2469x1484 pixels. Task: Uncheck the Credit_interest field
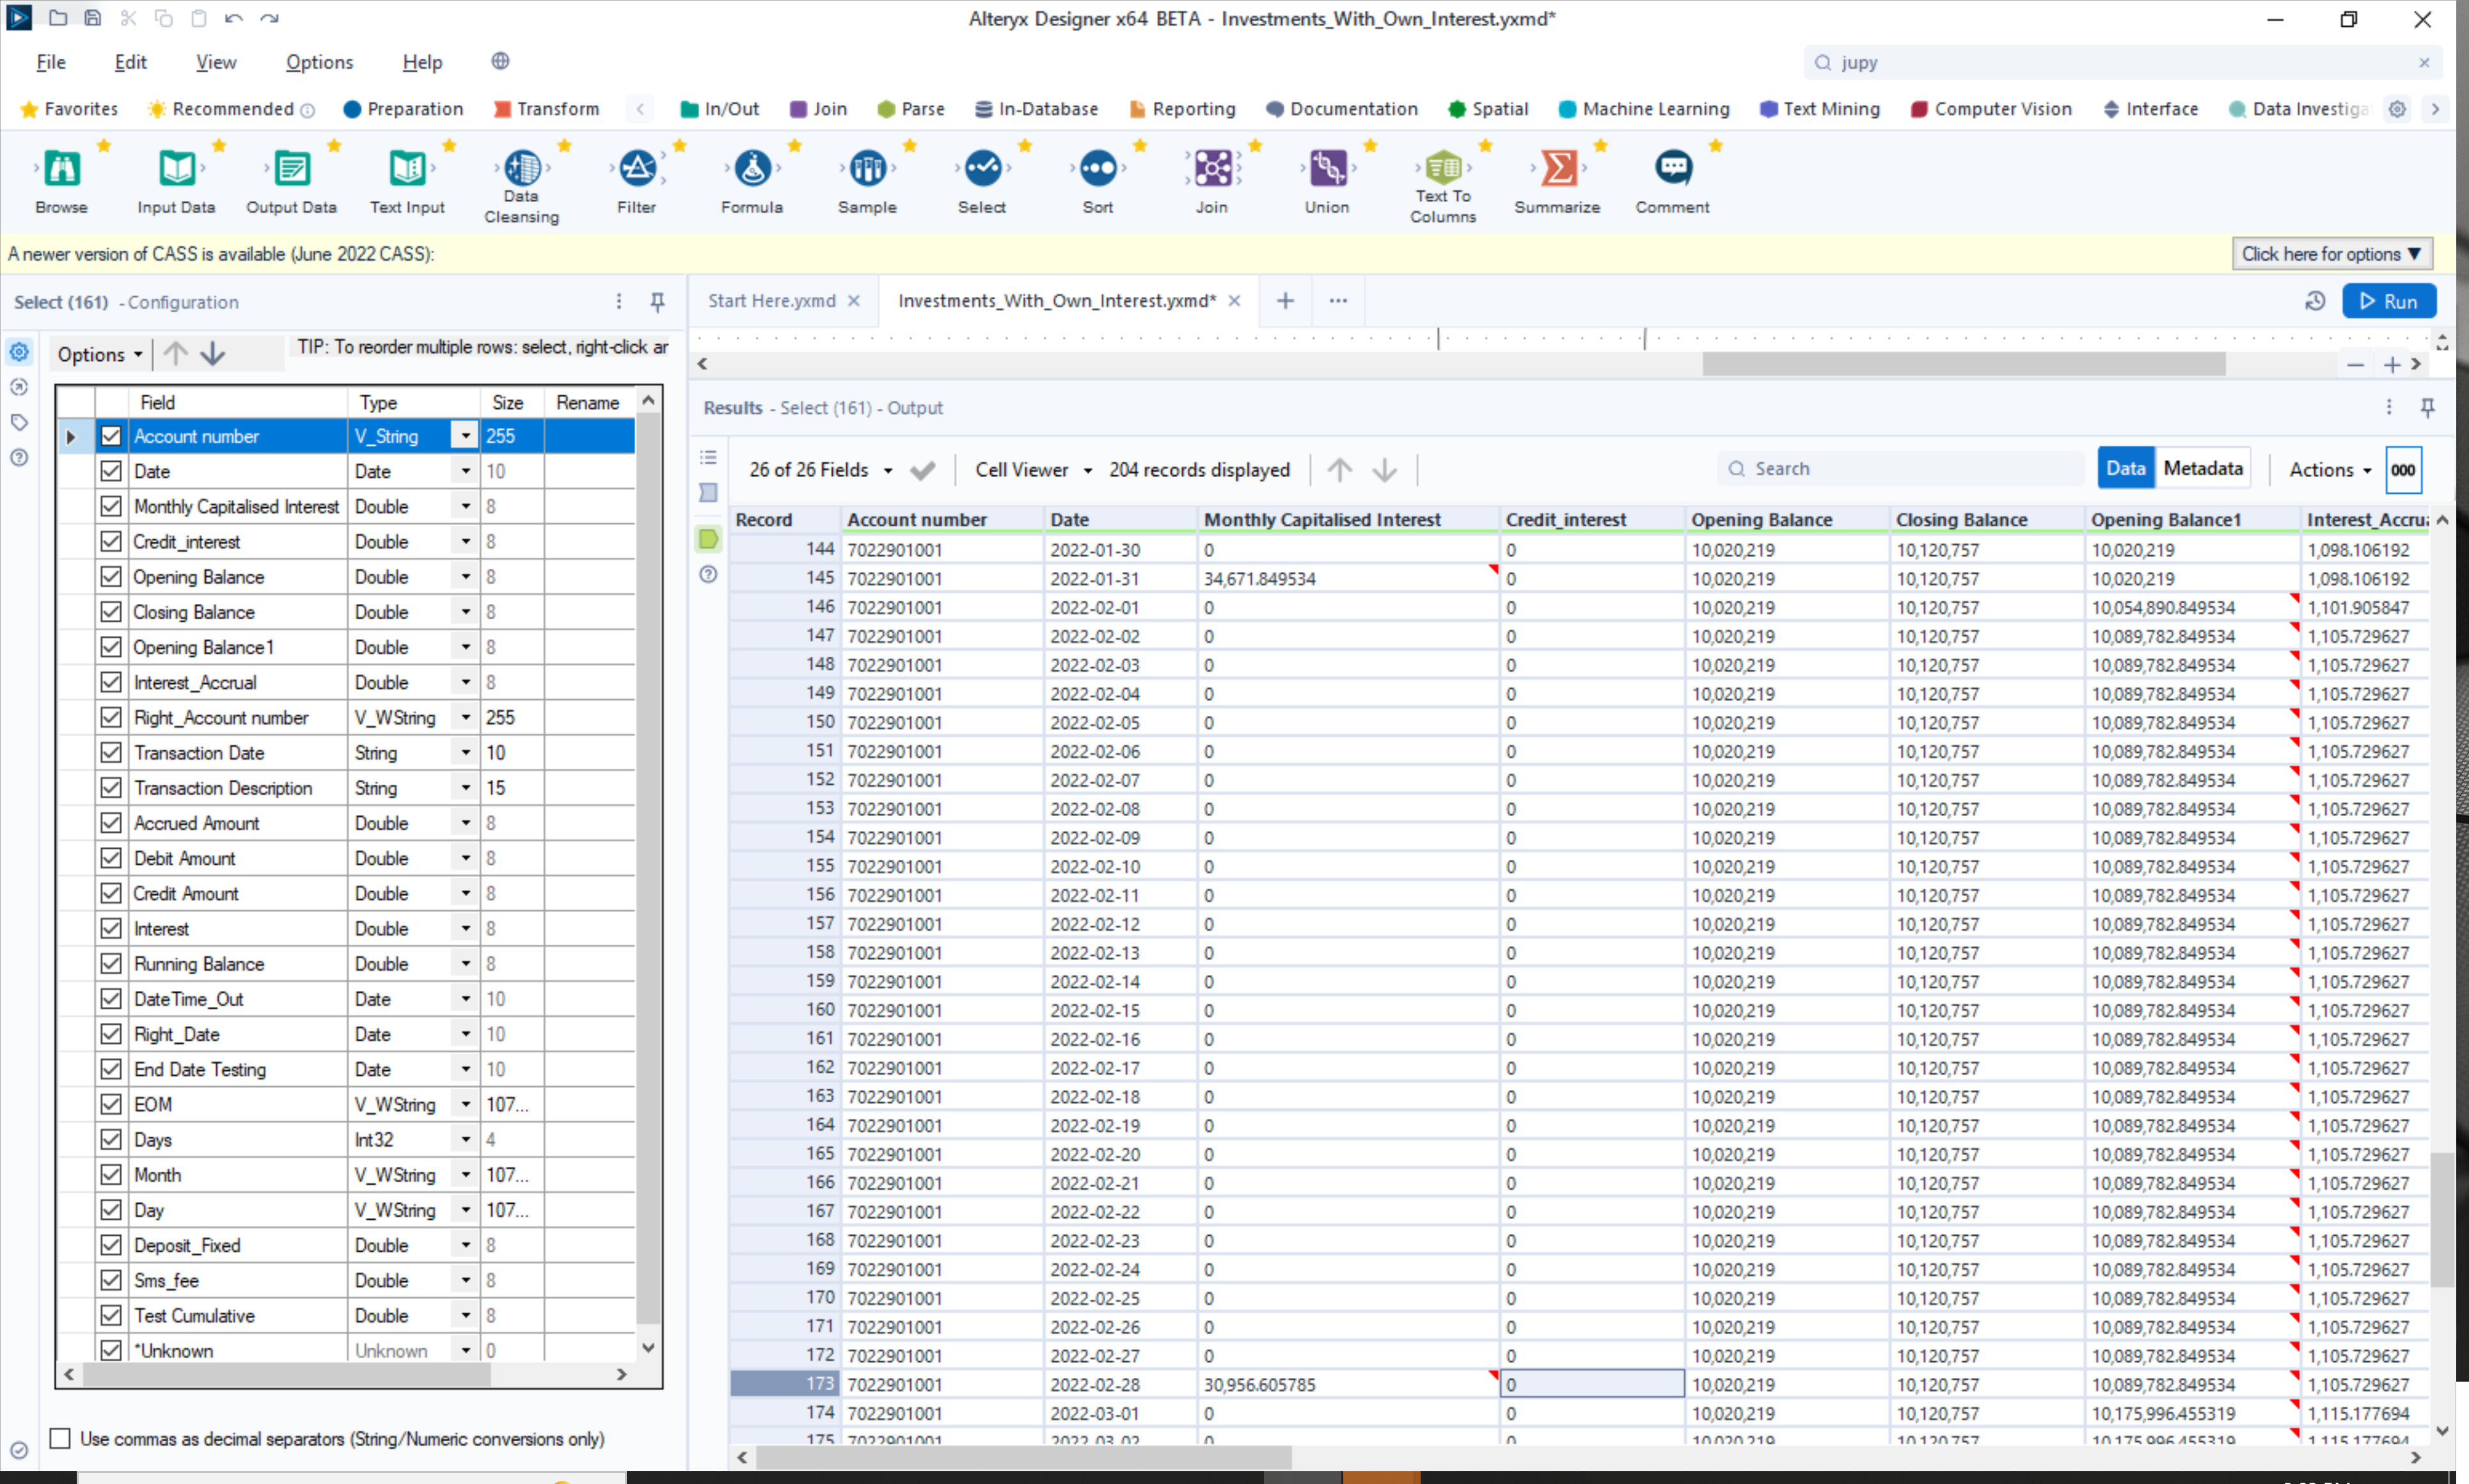[110, 541]
